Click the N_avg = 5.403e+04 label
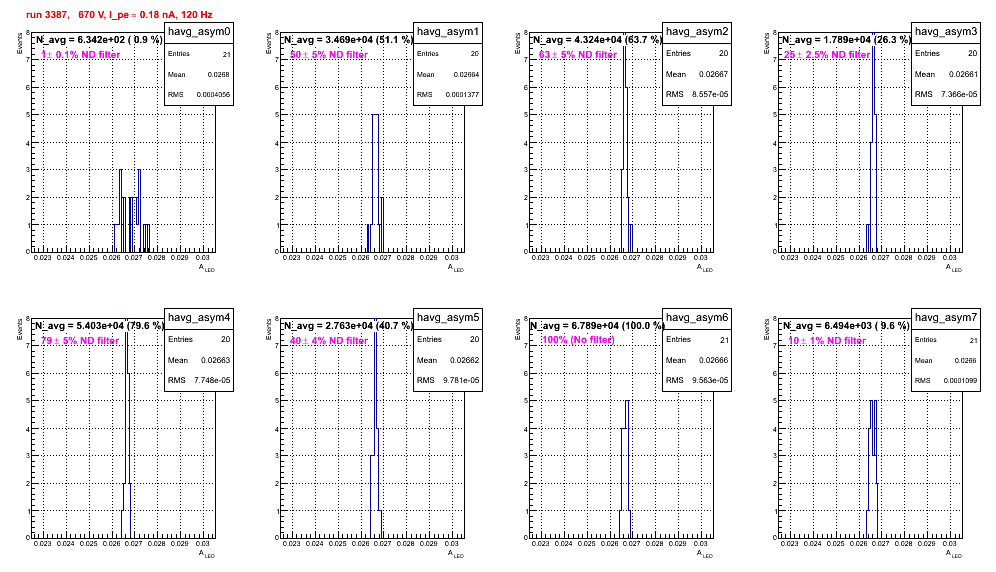Screen dimensions: 996x572 (x=99, y=325)
